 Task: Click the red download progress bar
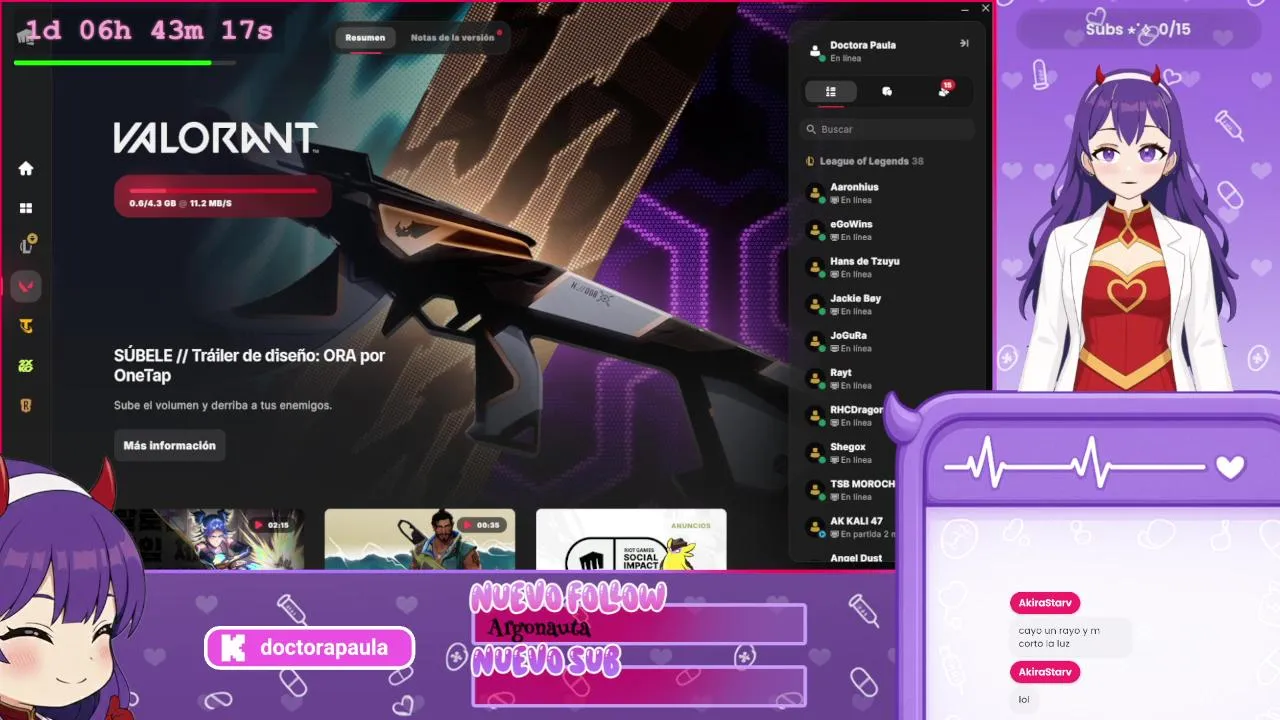coord(222,190)
